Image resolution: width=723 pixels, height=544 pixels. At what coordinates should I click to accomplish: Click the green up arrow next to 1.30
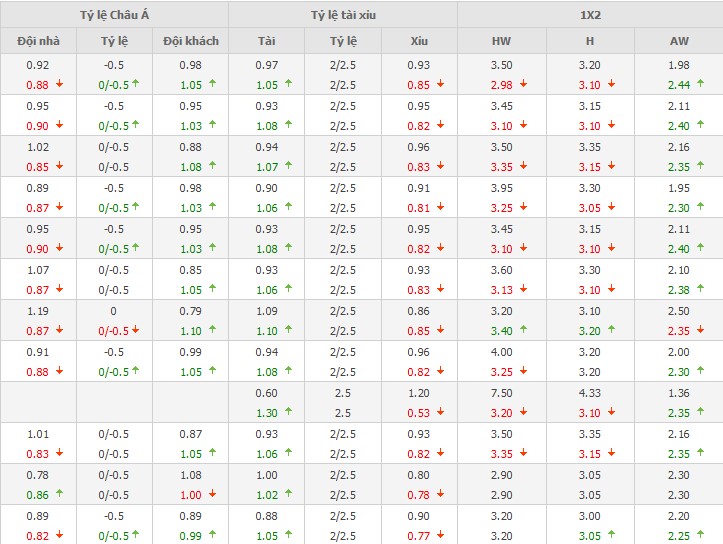288,413
